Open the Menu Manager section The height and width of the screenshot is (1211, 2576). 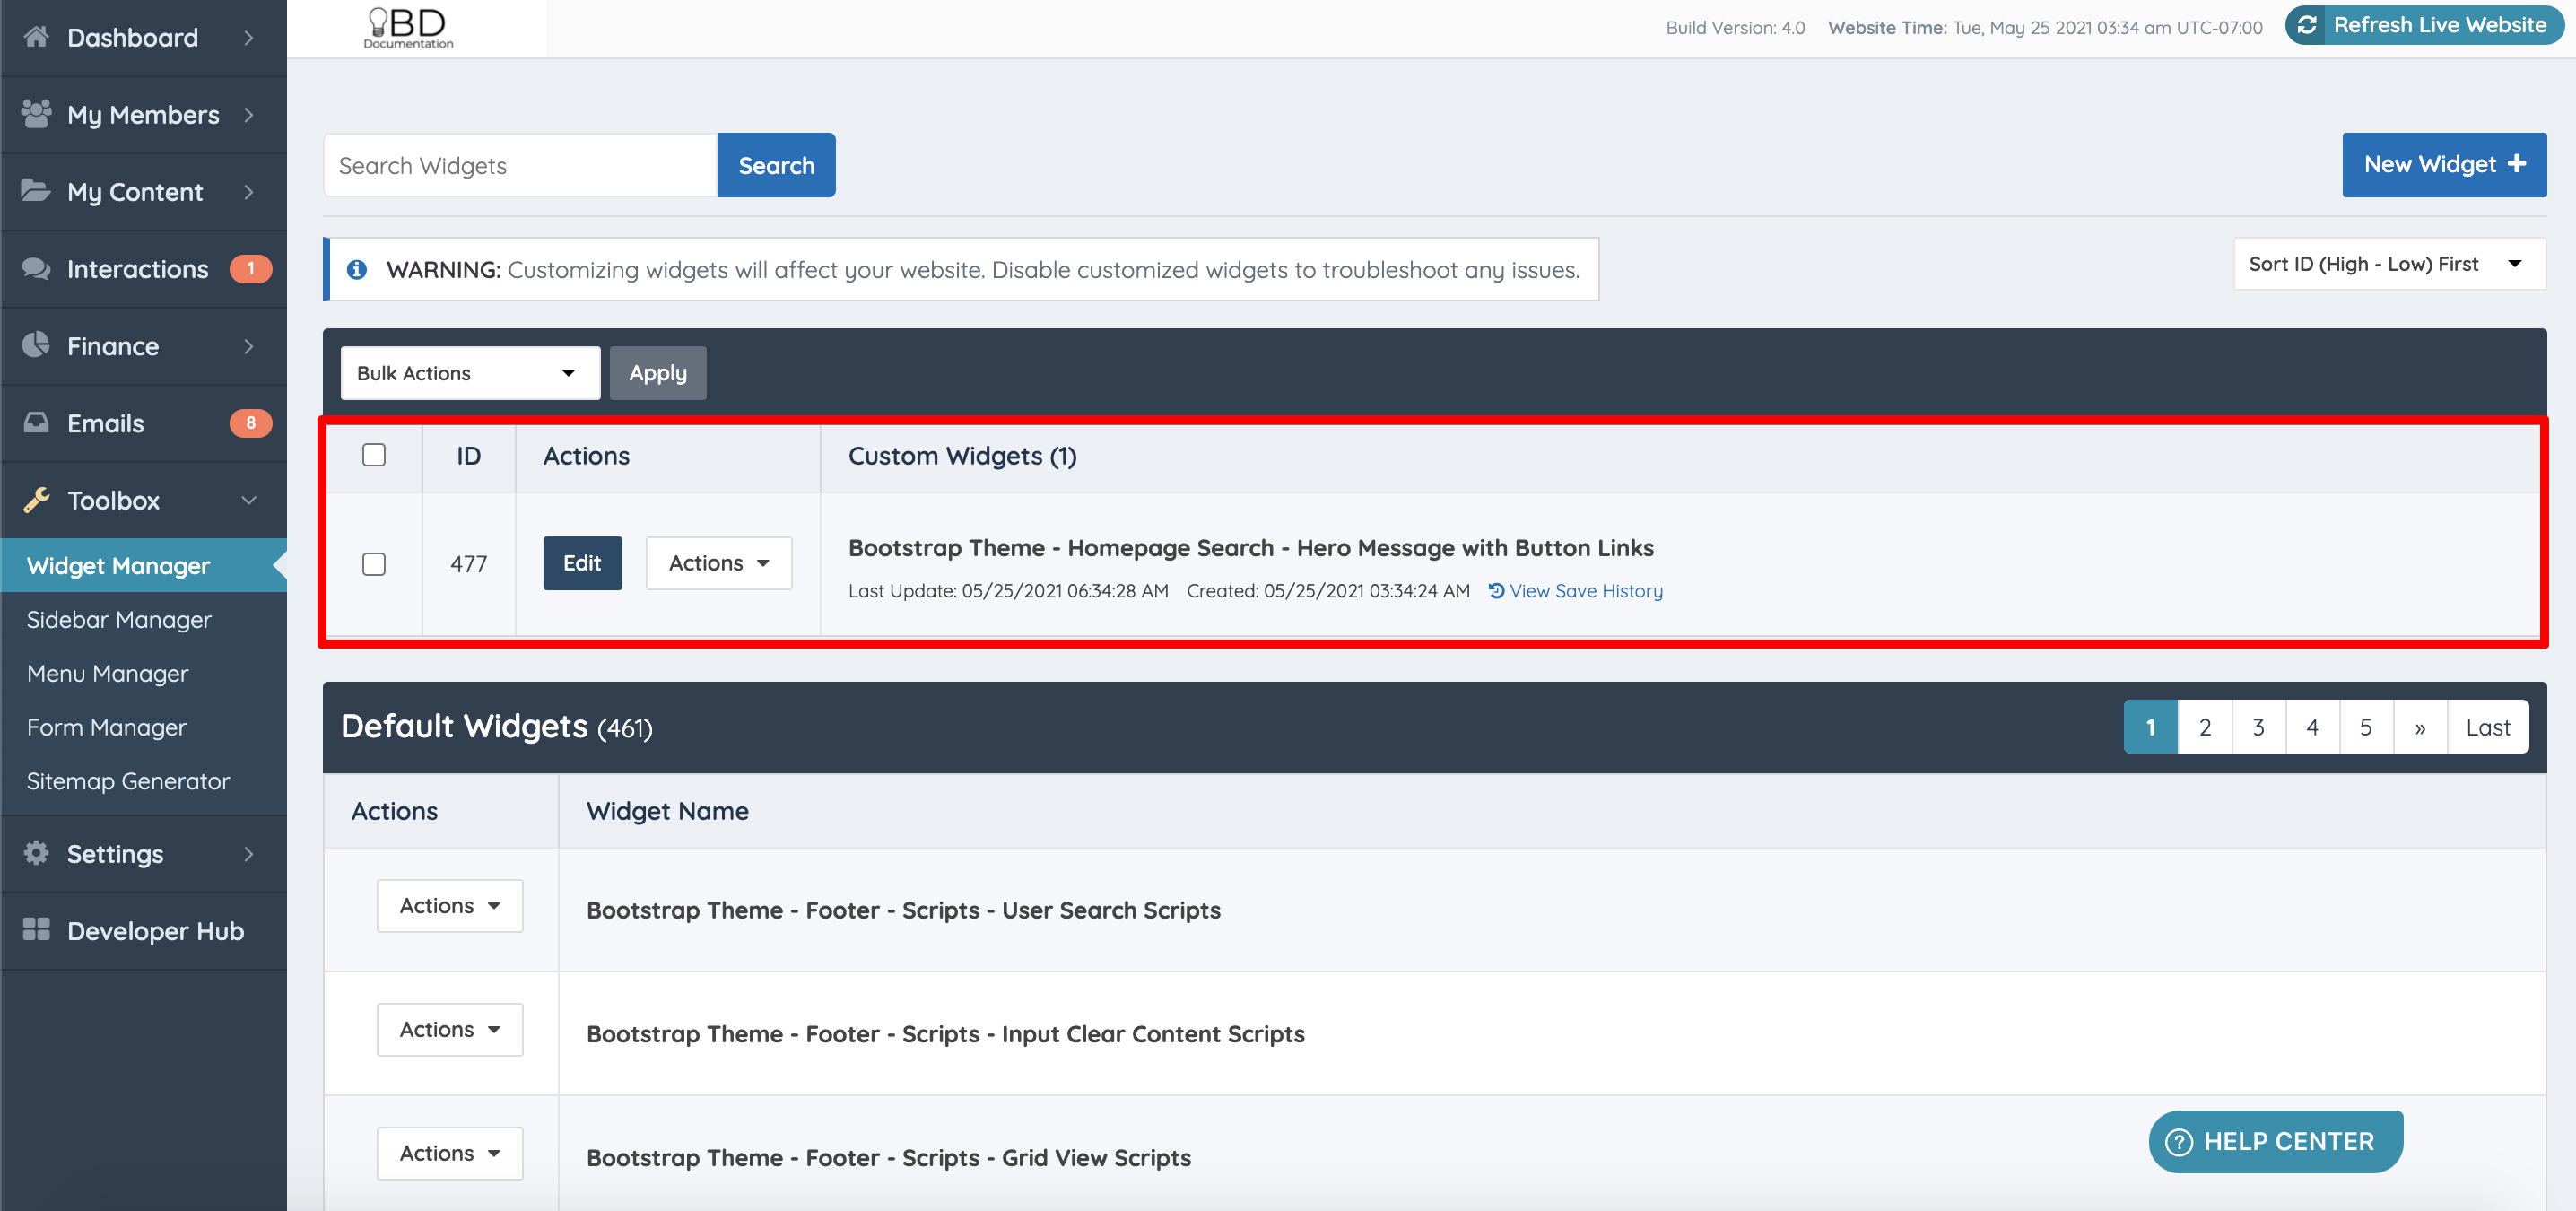(107, 673)
